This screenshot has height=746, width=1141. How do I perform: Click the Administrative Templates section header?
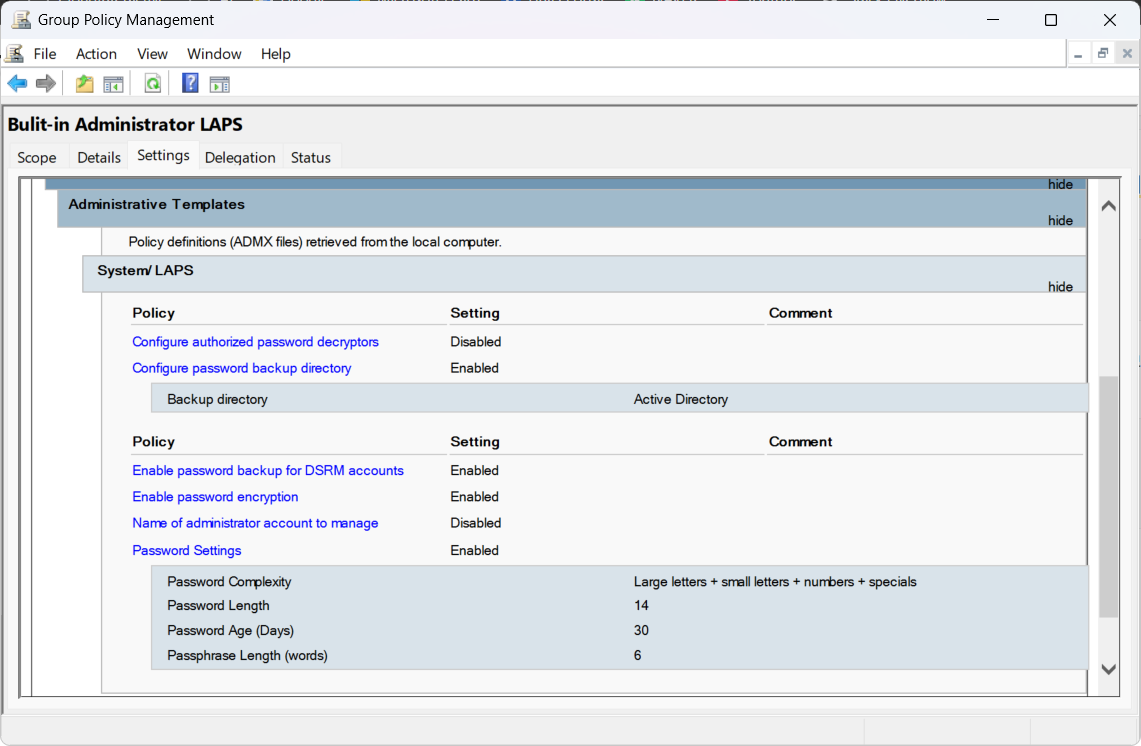pyautogui.click(x=571, y=209)
